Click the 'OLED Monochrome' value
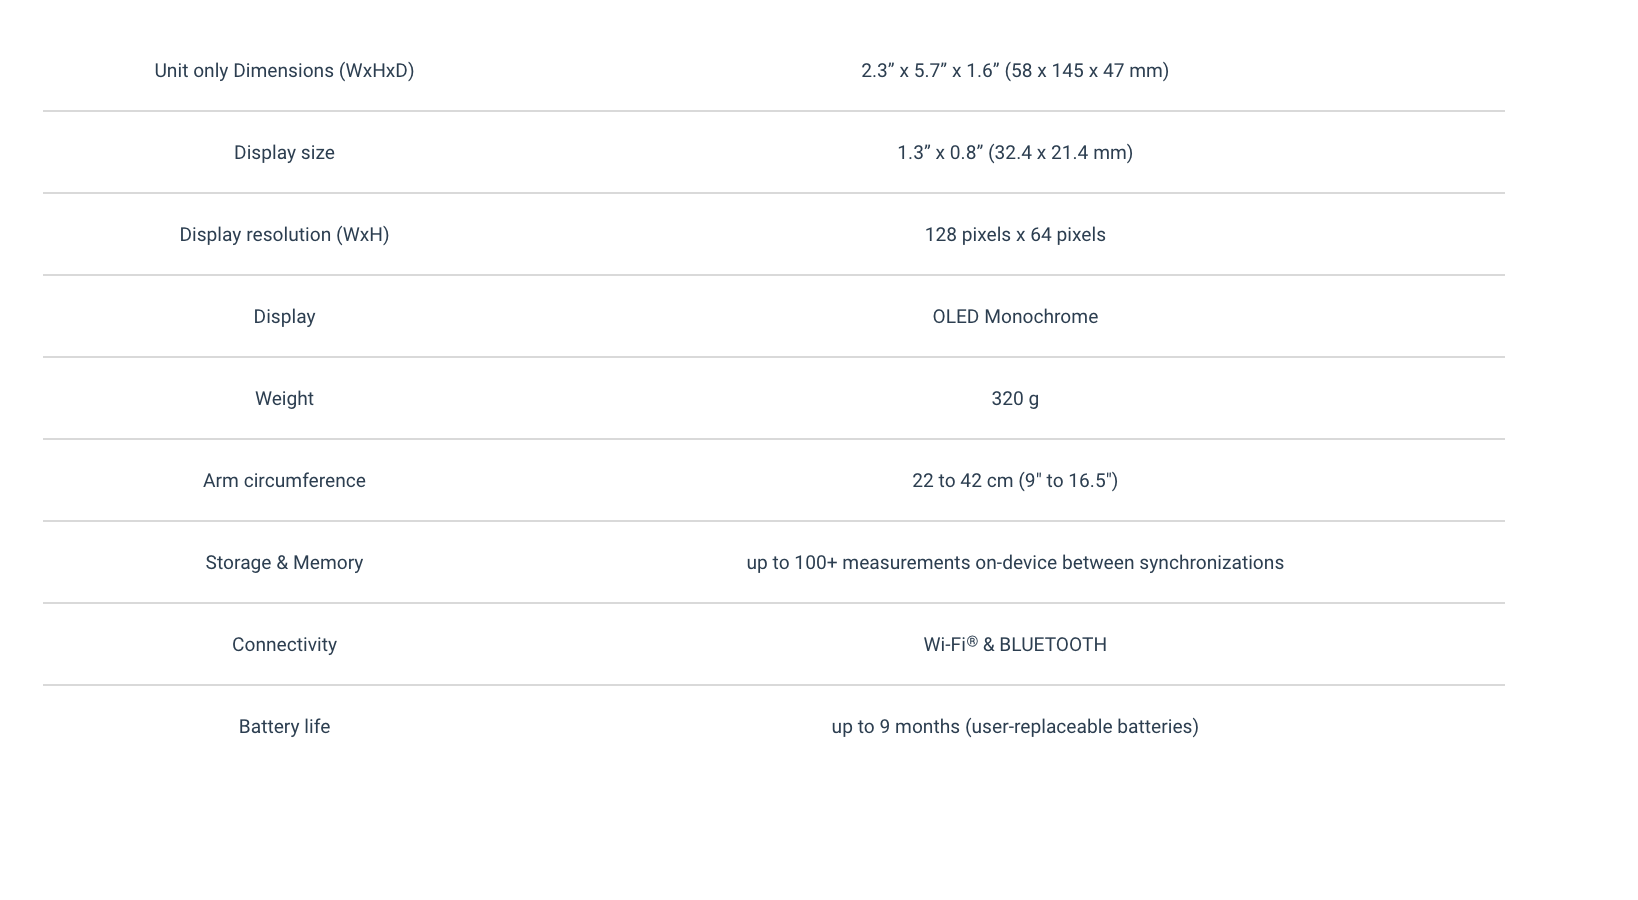The width and height of the screenshot is (1638, 900). pos(1015,317)
